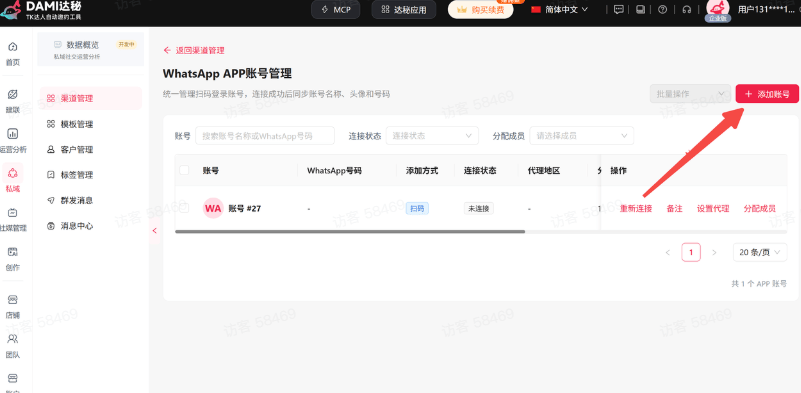Open 标签管理 in the side menu
This screenshot has width=801, height=393.
click(x=90, y=175)
